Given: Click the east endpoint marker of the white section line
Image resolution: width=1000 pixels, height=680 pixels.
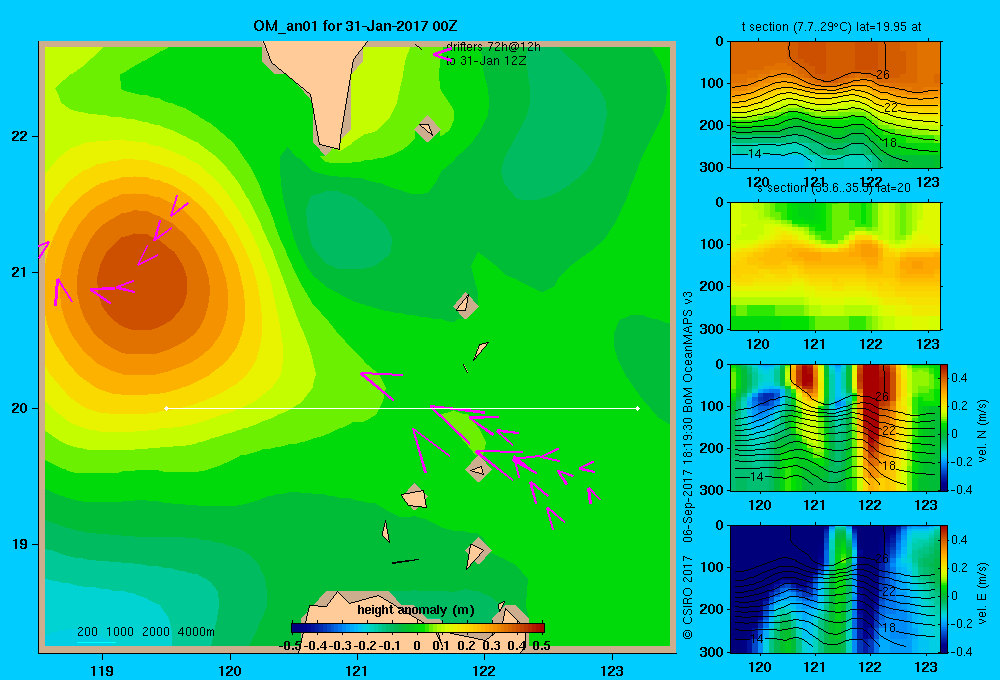Looking at the screenshot, I should [x=638, y=408].
